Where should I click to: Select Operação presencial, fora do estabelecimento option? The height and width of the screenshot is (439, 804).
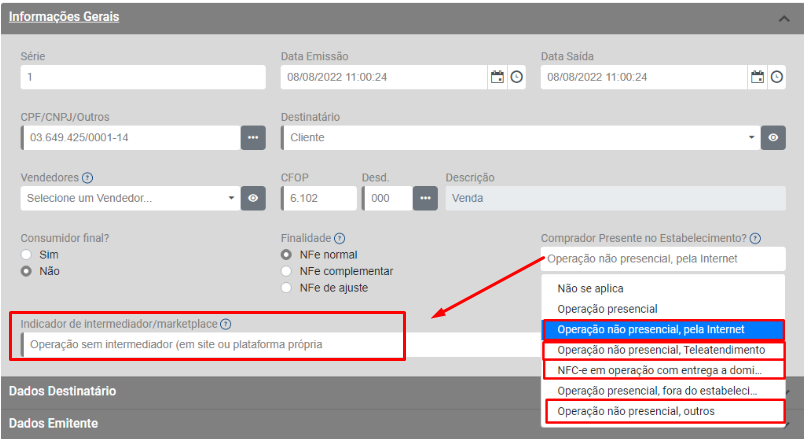click(663, 391)
